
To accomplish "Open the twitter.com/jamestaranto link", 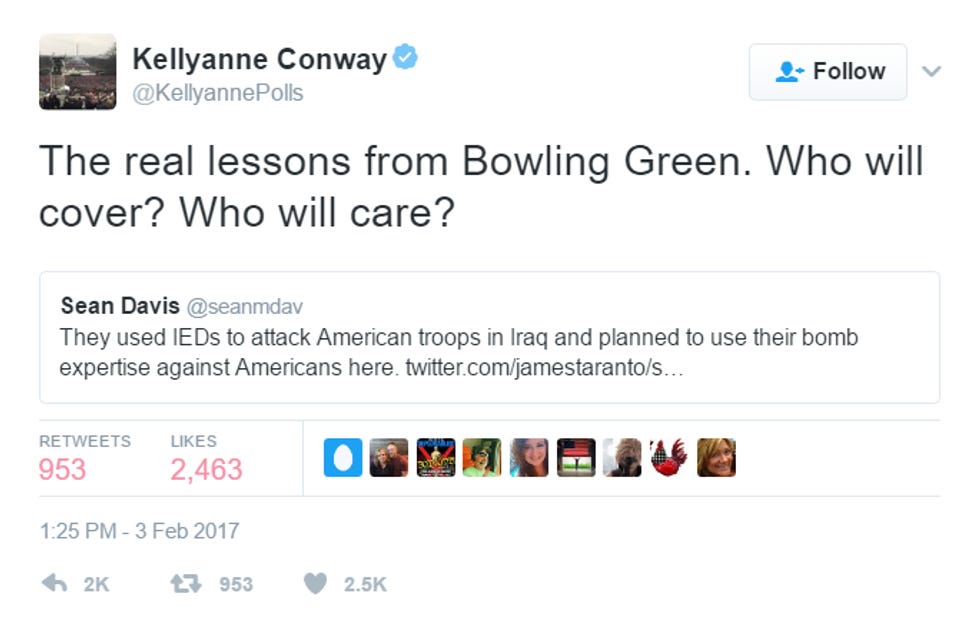I will (x=544, y=367).
